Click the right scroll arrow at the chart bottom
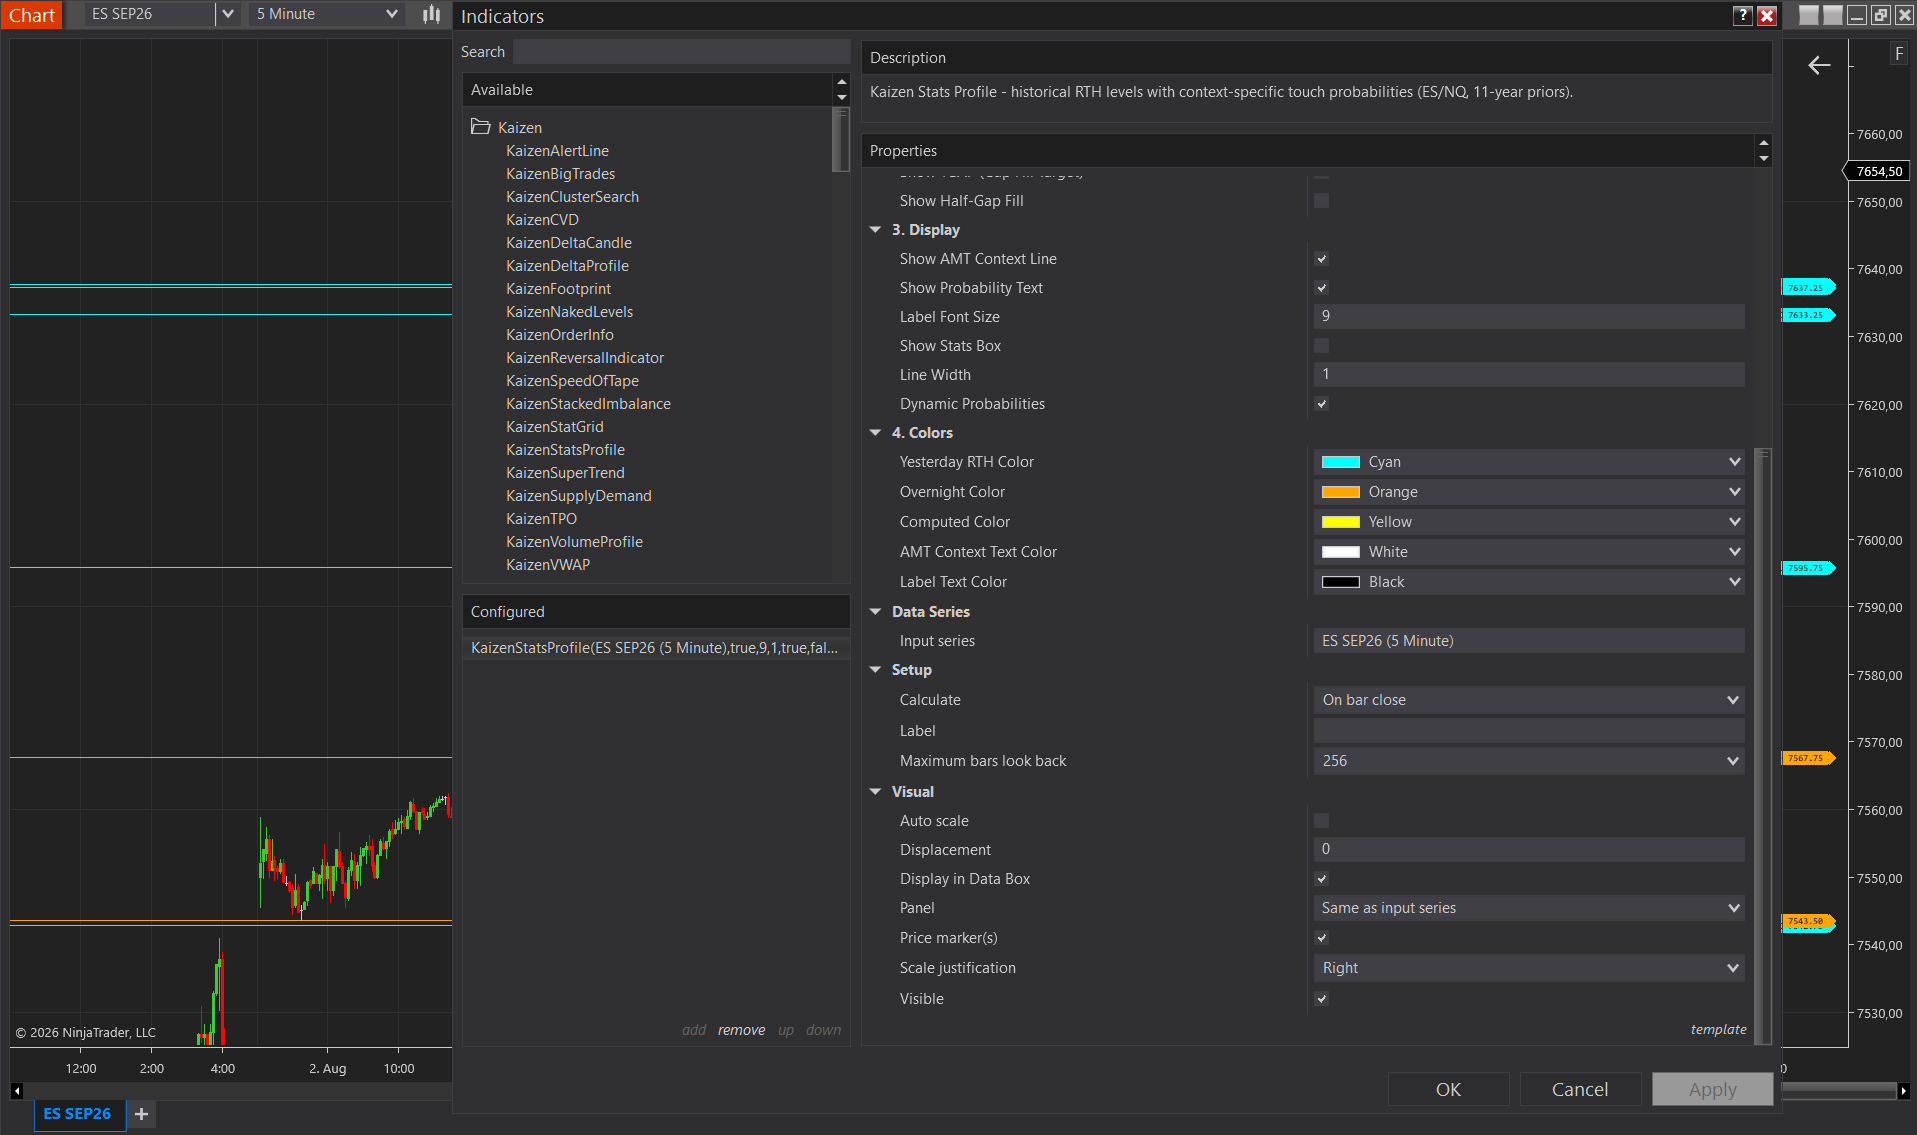 coord(1903,1090)
